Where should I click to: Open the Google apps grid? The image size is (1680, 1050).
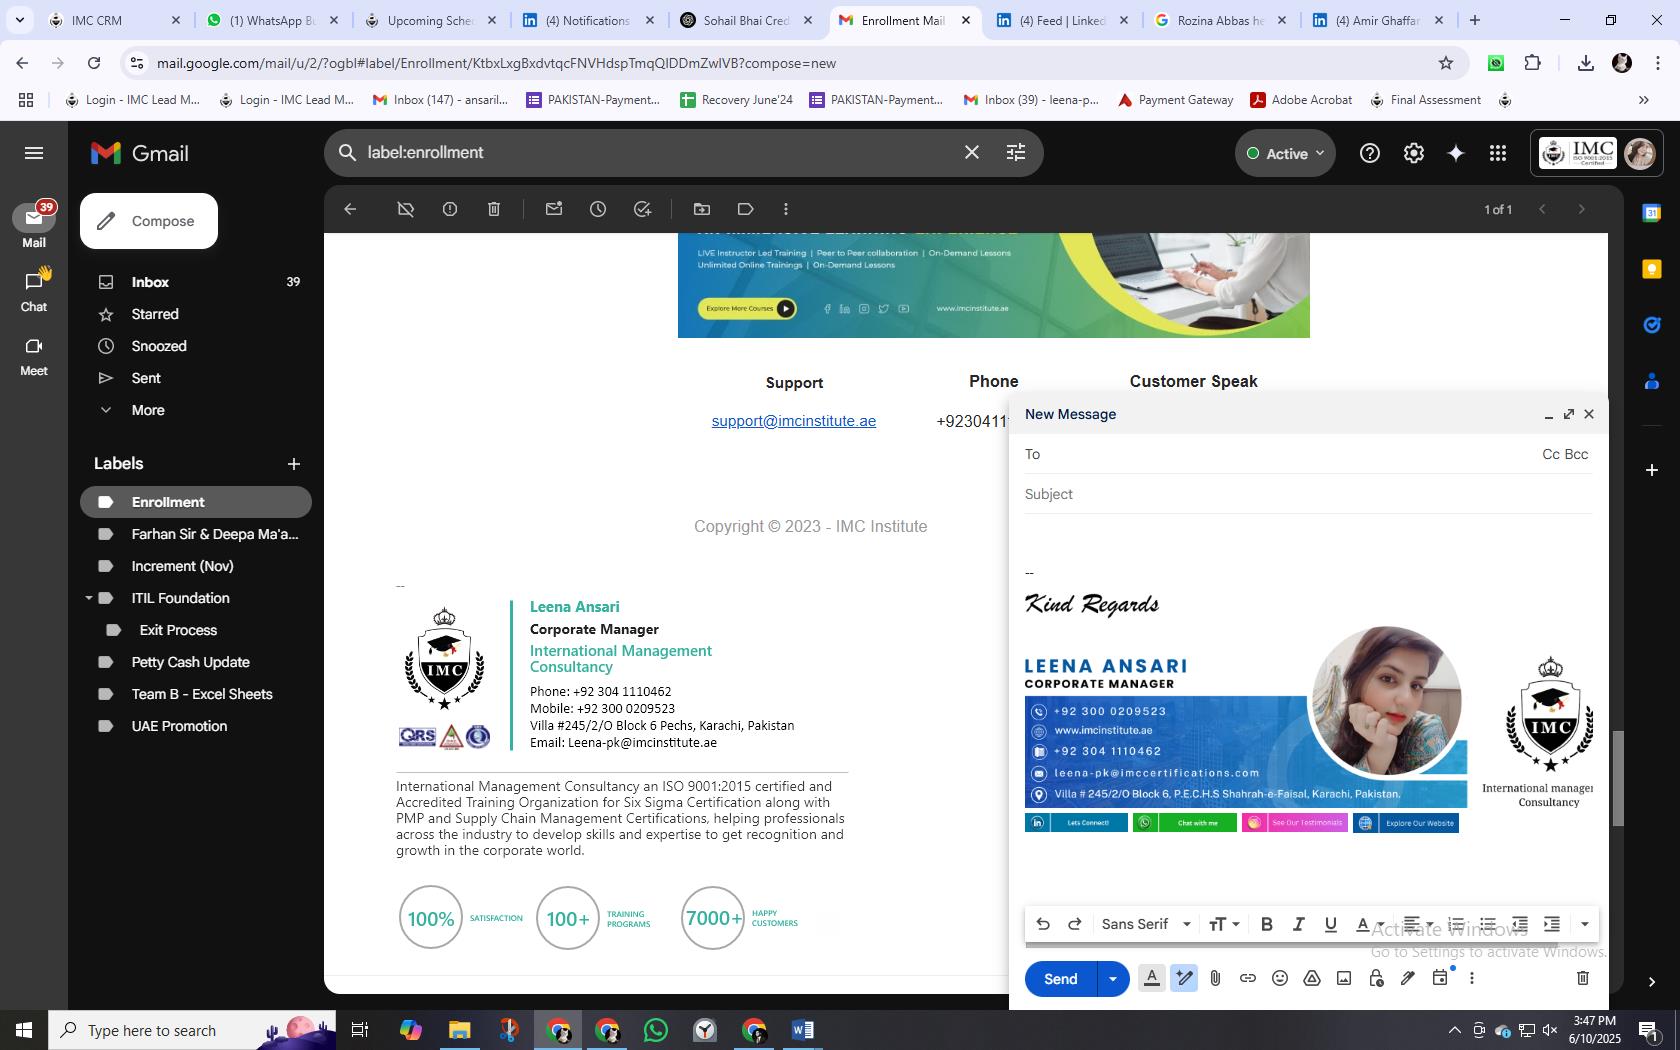pos(1497,153)
